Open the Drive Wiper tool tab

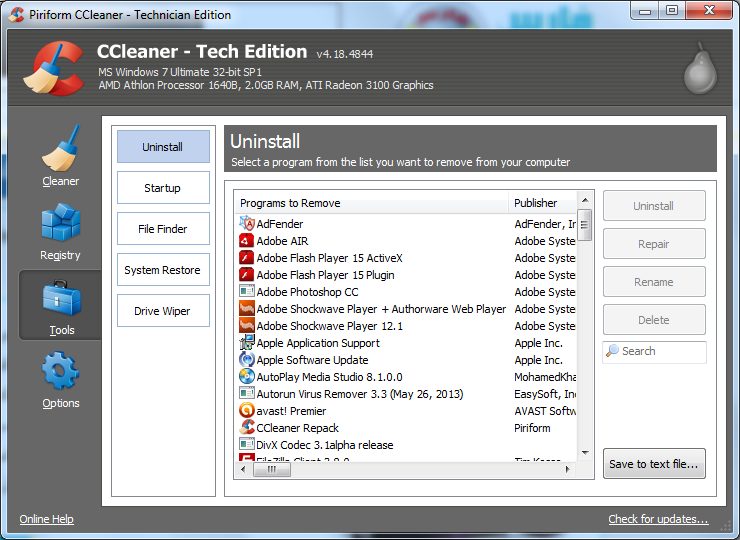(163, 311)
